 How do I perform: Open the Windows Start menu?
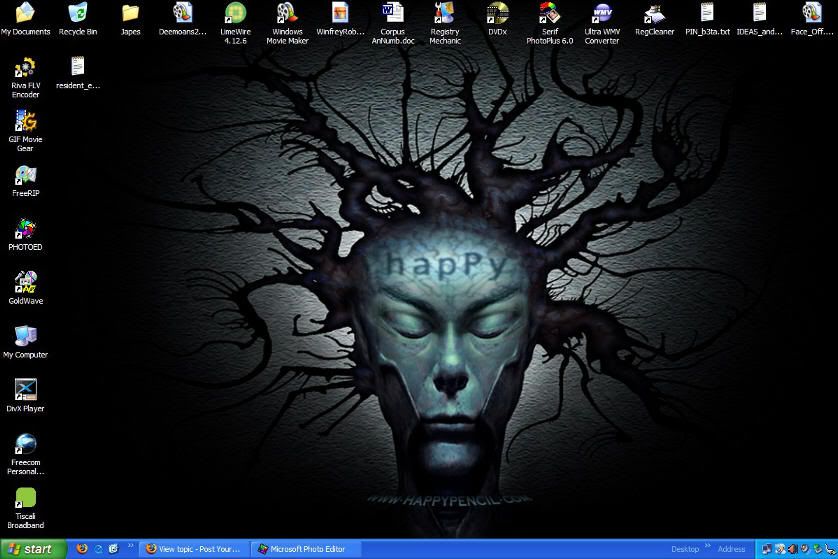(33, 549)
